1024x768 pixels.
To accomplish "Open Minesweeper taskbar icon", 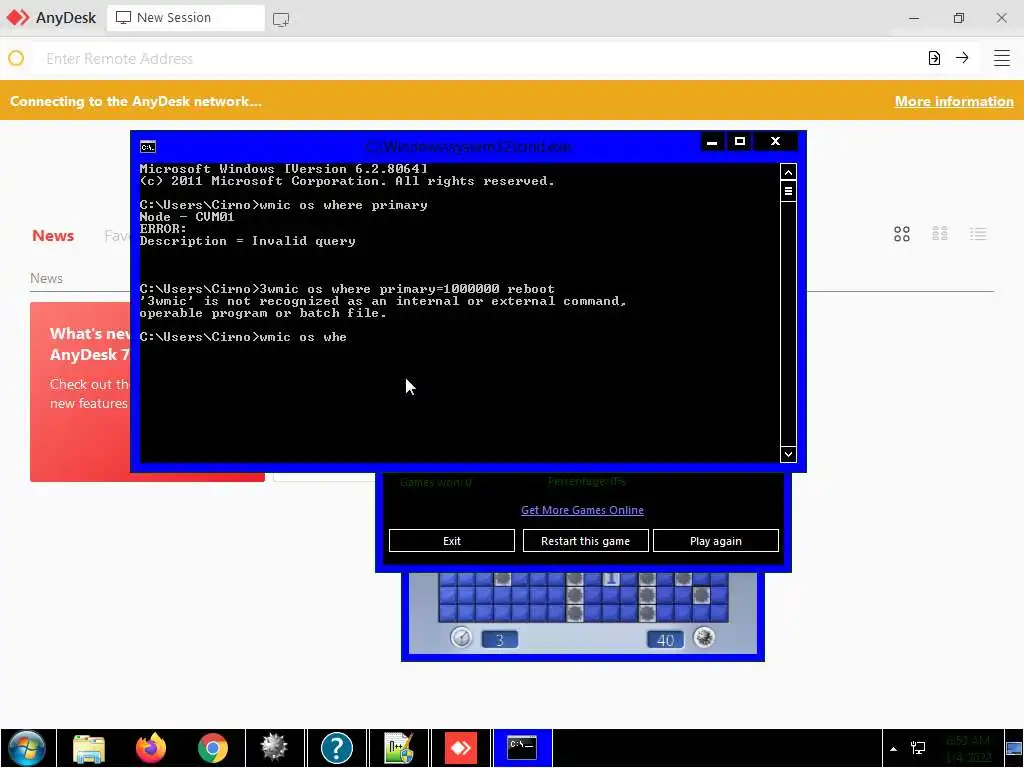I will tap(274, 748).
